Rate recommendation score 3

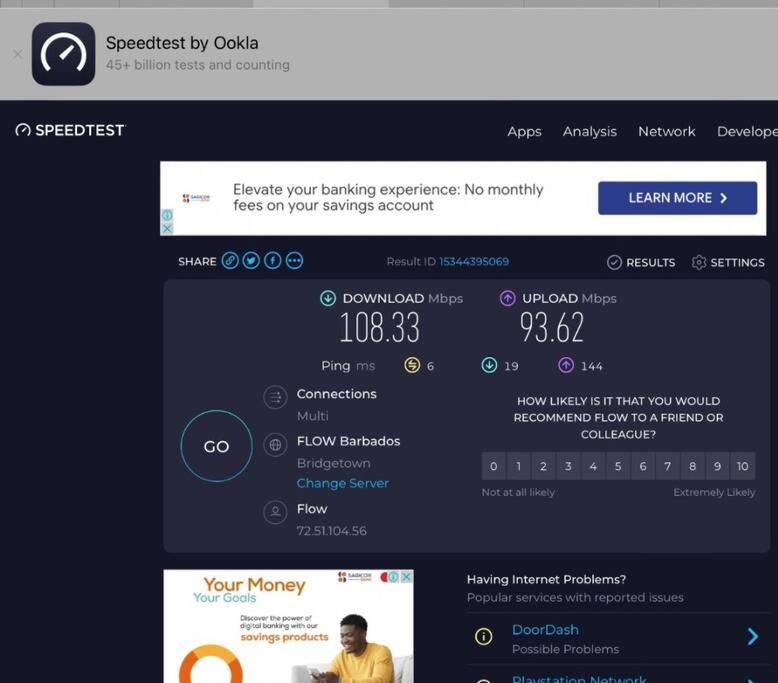point(568,466)
